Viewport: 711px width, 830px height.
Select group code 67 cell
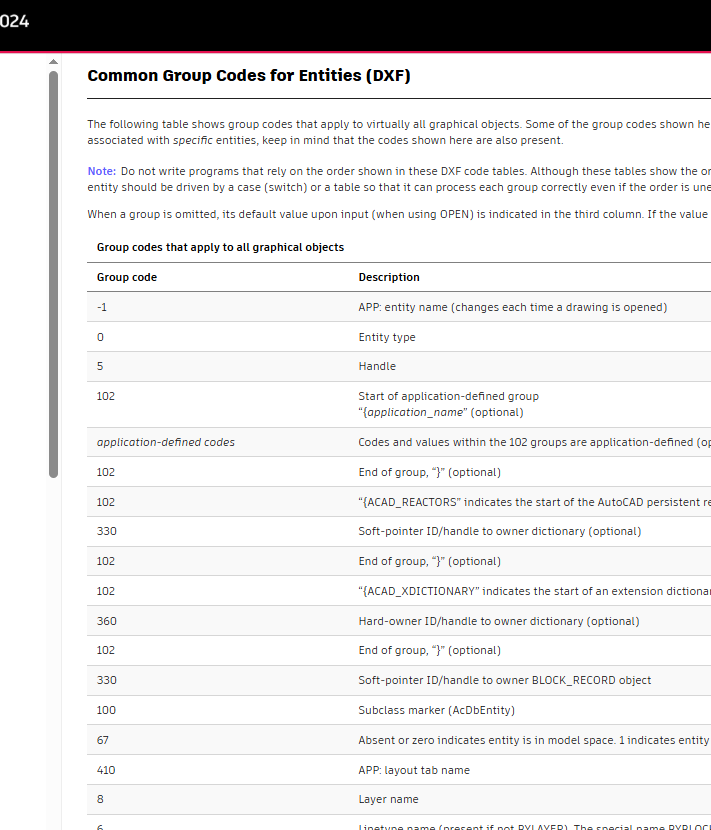pyautogui.click(x=103, y=741)
